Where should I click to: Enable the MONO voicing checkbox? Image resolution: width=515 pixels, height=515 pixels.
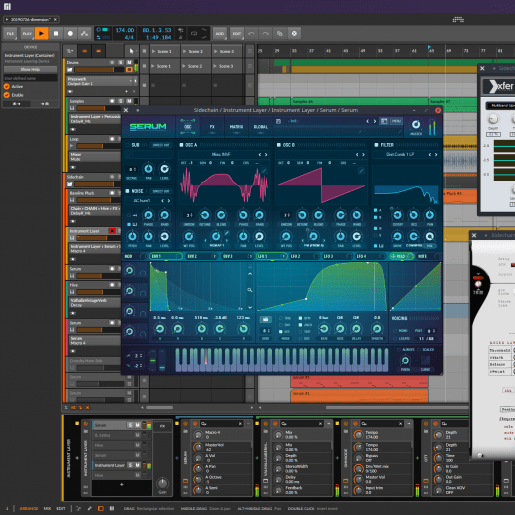pyautogui.click(x=396, y=331)
